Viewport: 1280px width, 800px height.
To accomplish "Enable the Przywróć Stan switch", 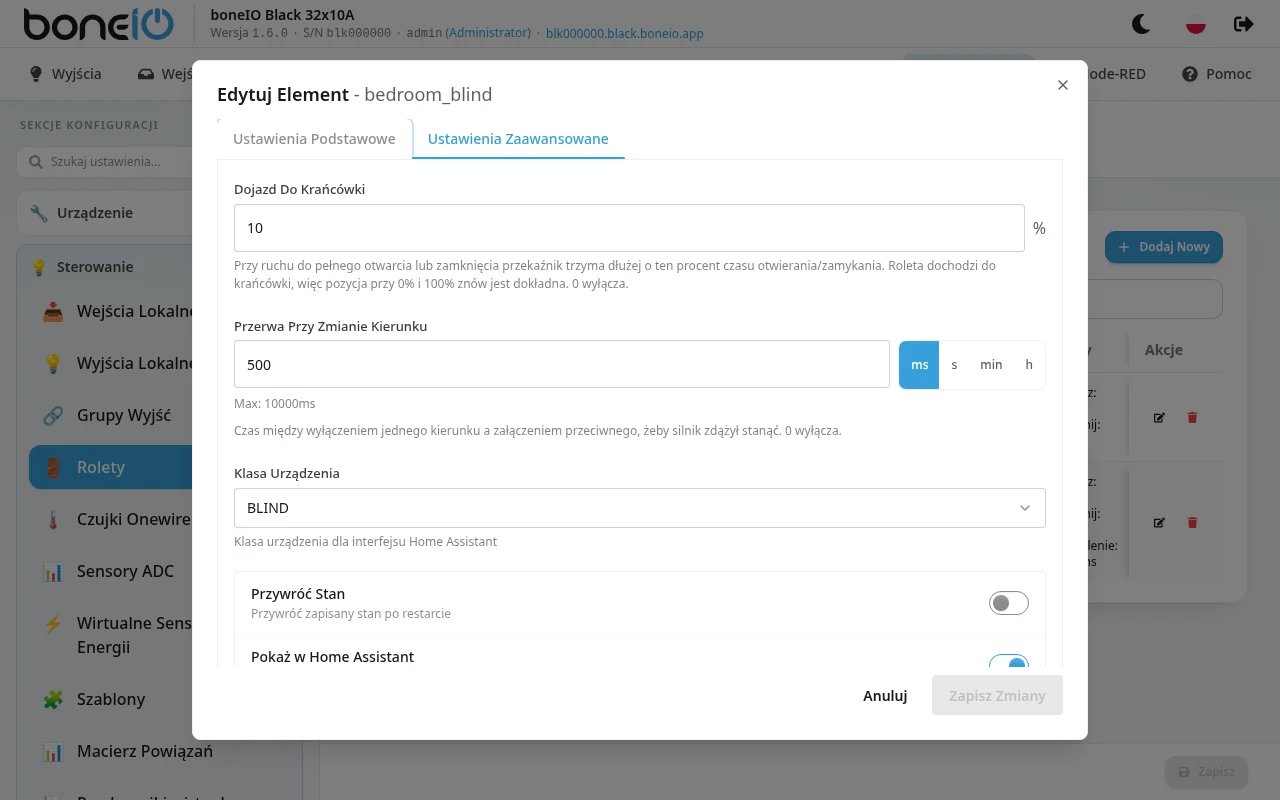I will (x=1008, y=603).
